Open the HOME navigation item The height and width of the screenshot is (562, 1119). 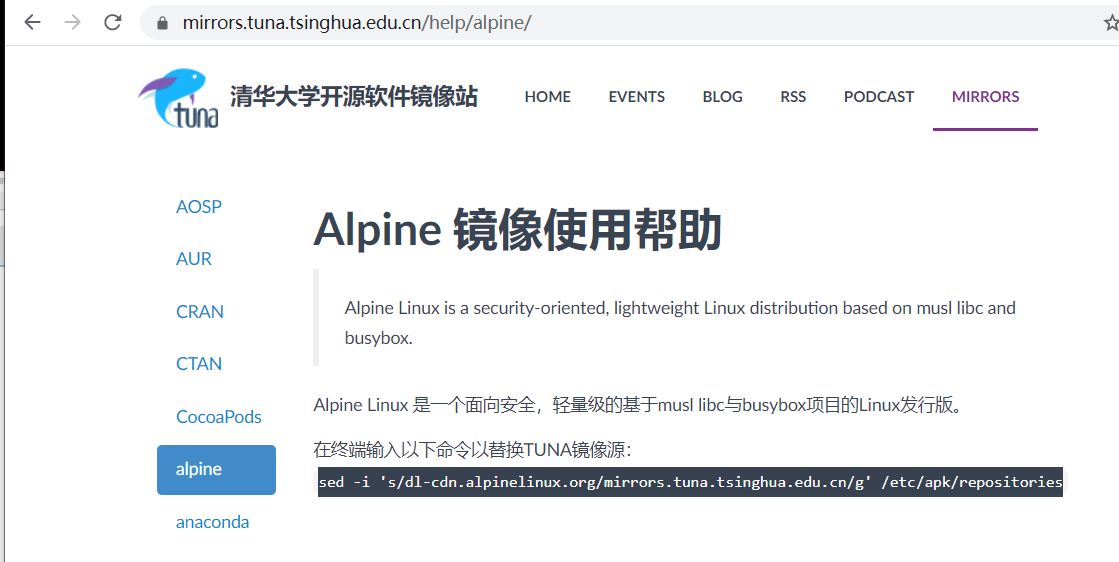tap(547, 97)
